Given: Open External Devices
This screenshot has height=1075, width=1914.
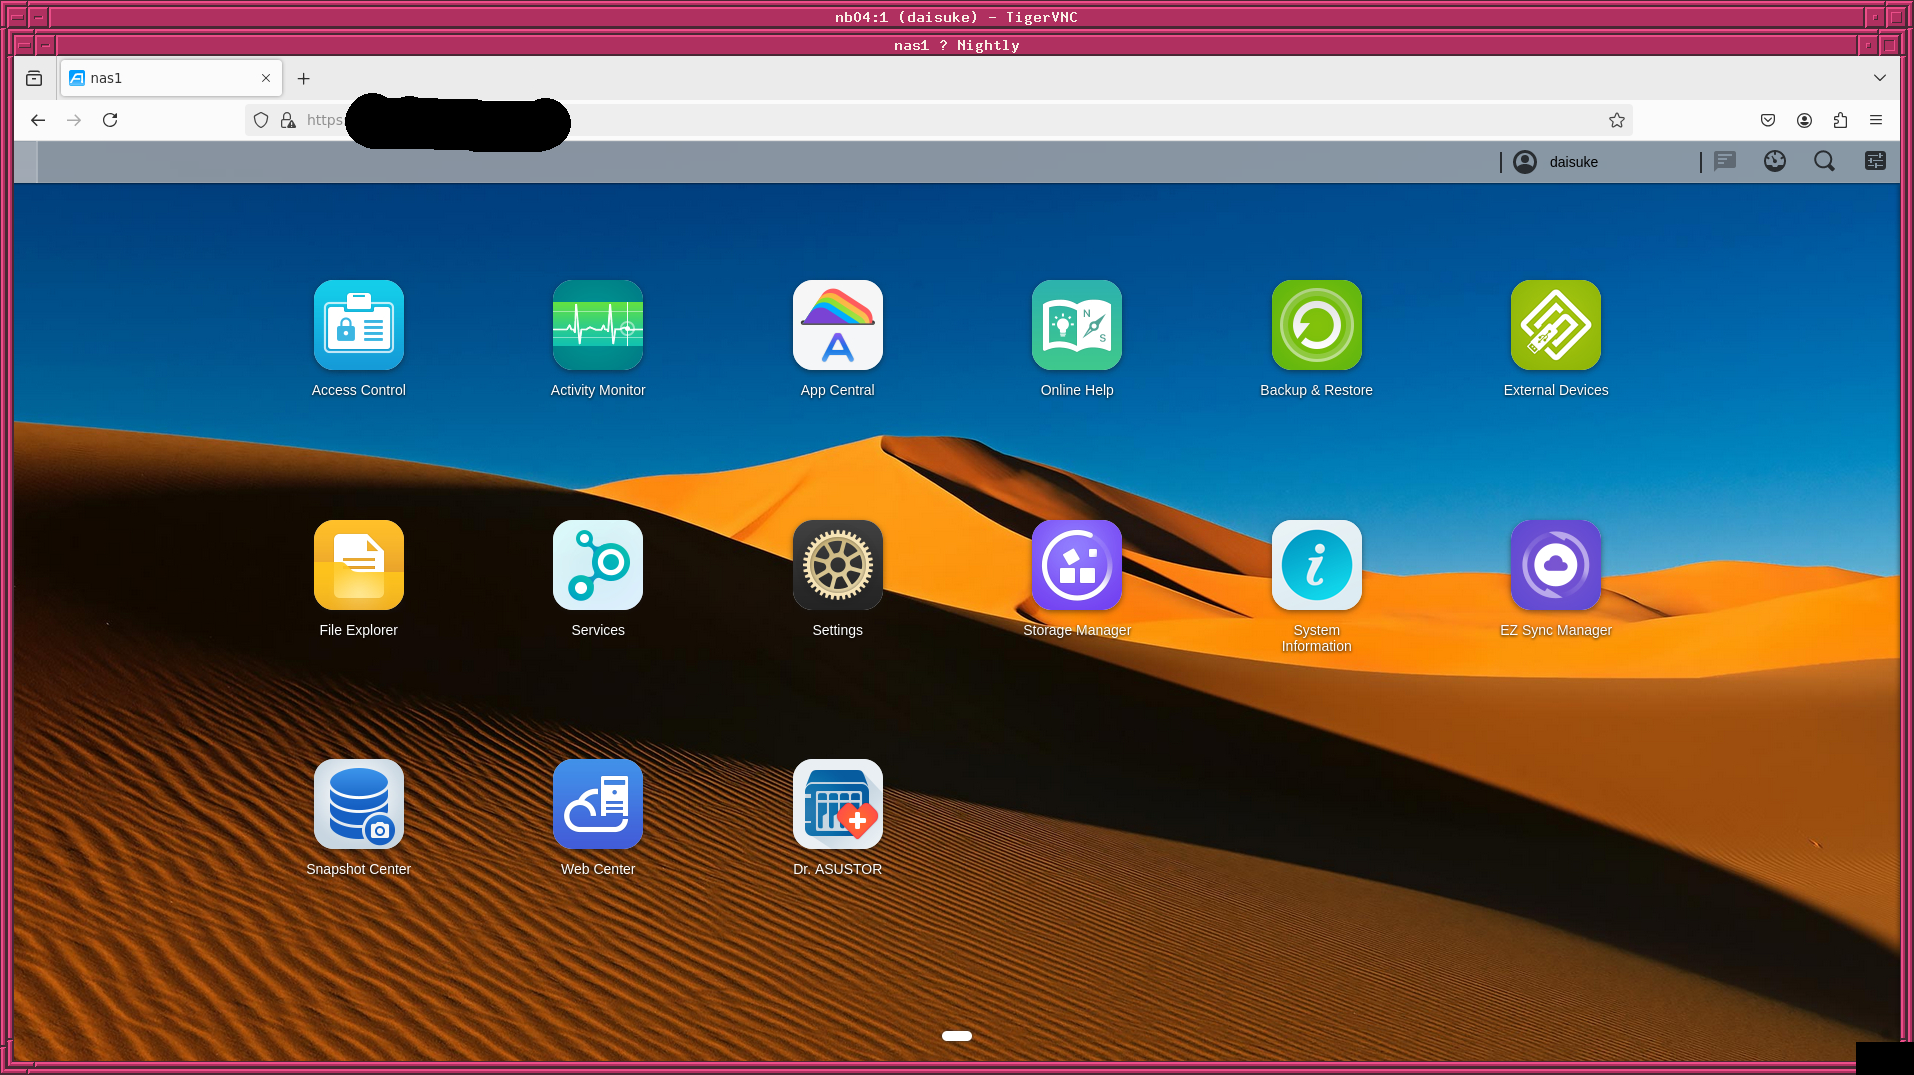Looking at the screenshot, I should (1555, 325).
